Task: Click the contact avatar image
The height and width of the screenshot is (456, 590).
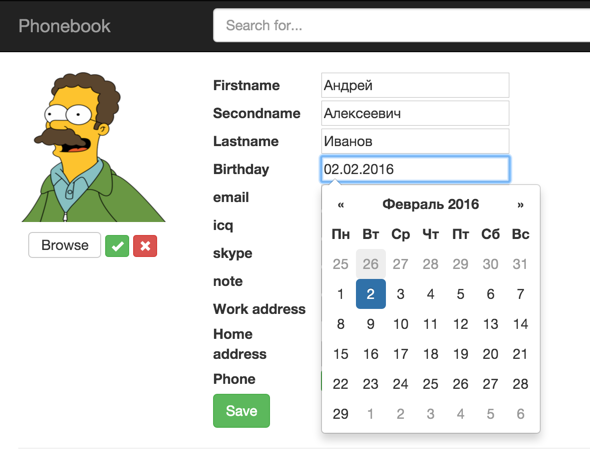Action: 93,147
